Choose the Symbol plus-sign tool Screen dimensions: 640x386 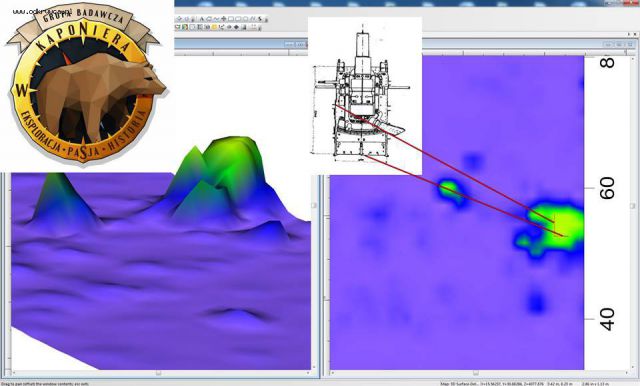[224, 19]
